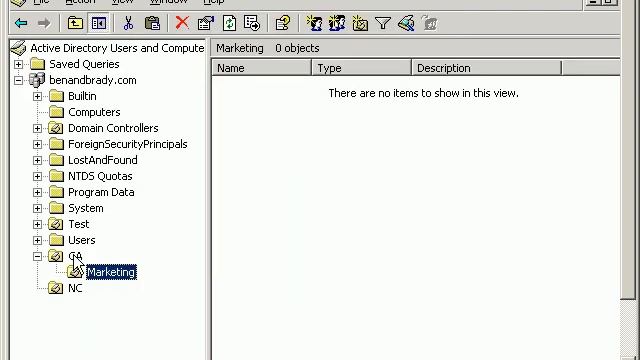640x360 pixels.
Task: Expand the ForeignSecurityPrincipals node
Action: point(38,144)
